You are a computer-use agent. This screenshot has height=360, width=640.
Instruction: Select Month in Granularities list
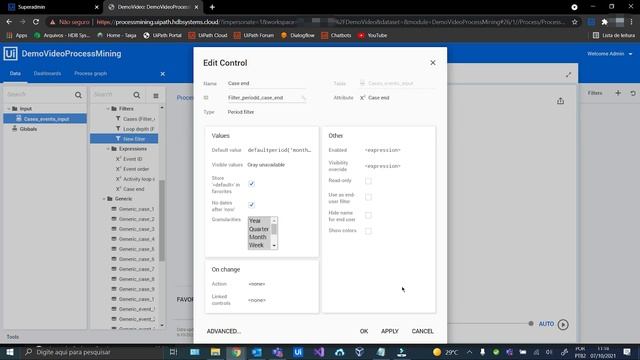pyautogui.click(x=259, y=237)
